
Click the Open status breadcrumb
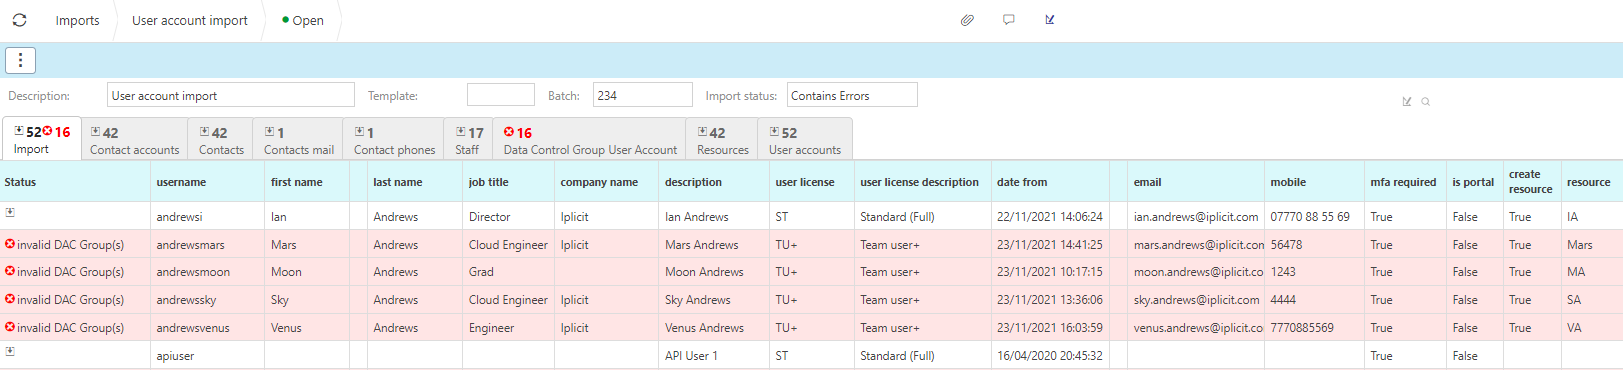303,20
